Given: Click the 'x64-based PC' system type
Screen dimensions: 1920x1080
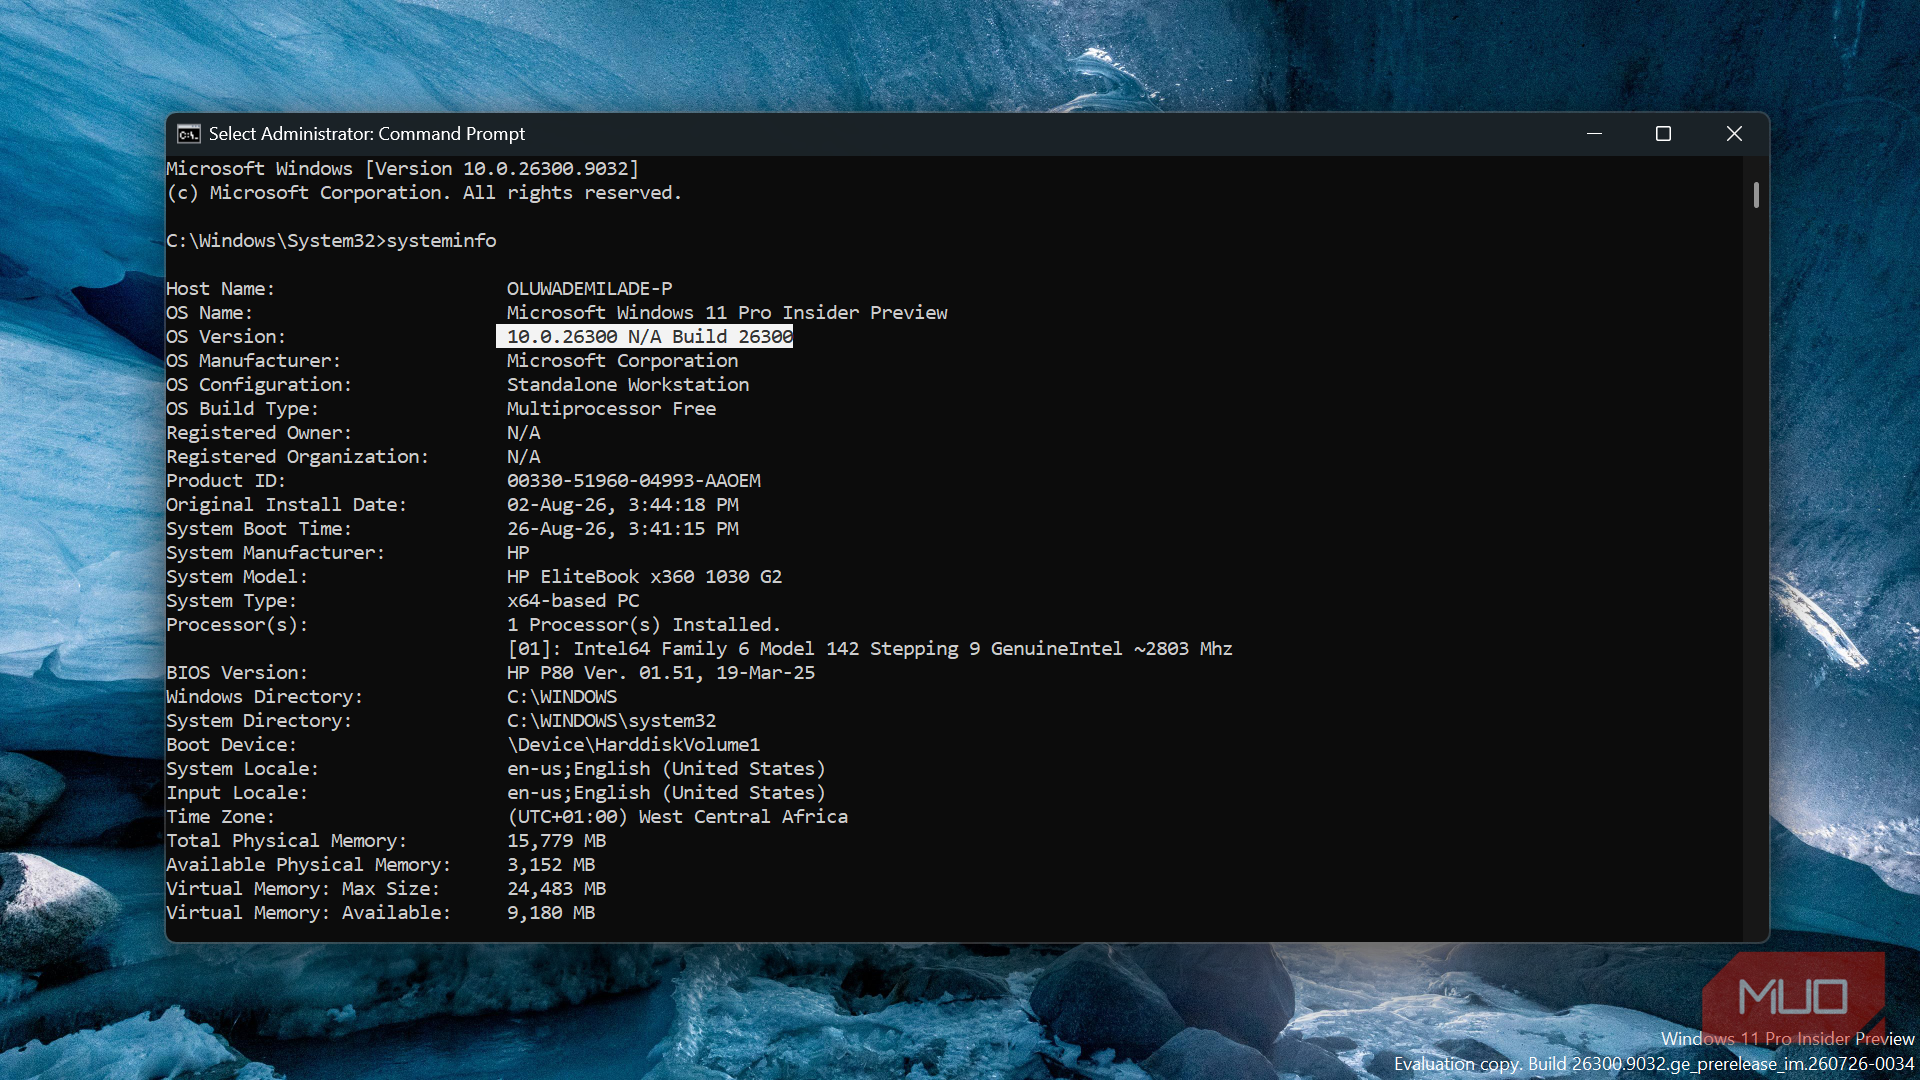Looking at the screenshot, I should [x=572, y=601].
